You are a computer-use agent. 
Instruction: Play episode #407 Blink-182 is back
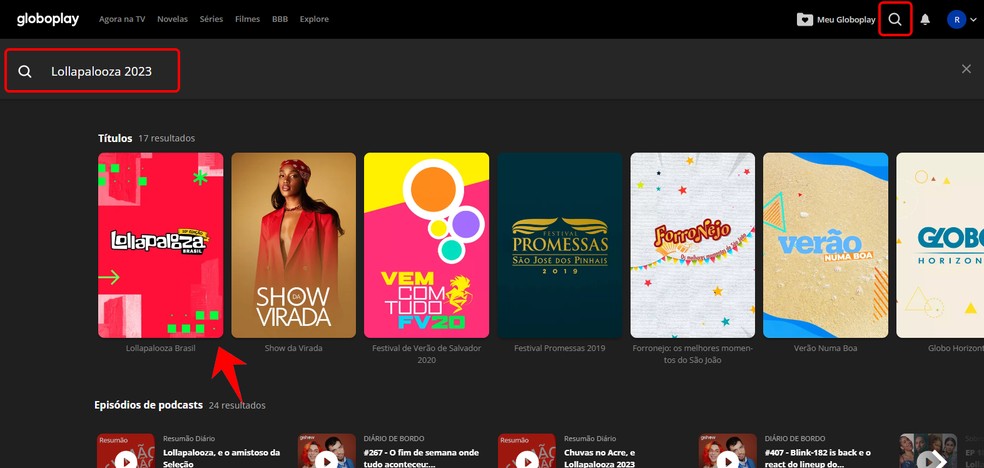(x=727, y=461)
